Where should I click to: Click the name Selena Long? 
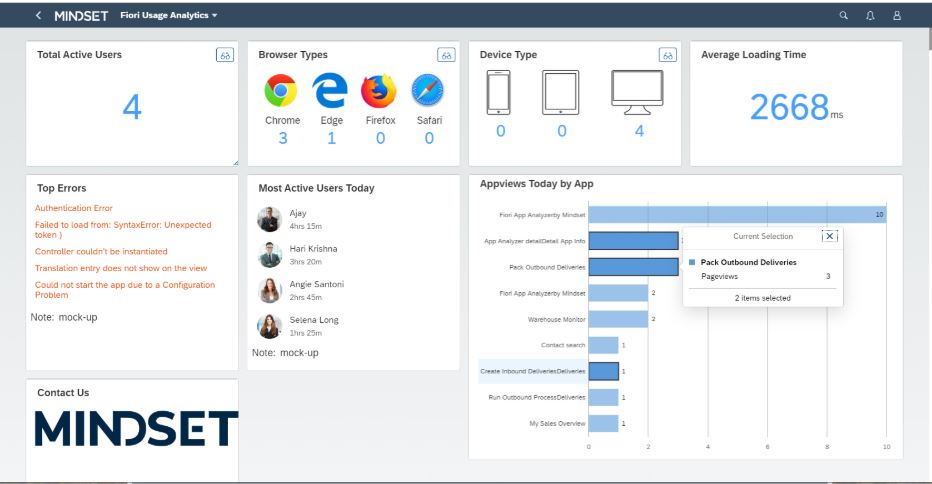click(x=314, y=320)
